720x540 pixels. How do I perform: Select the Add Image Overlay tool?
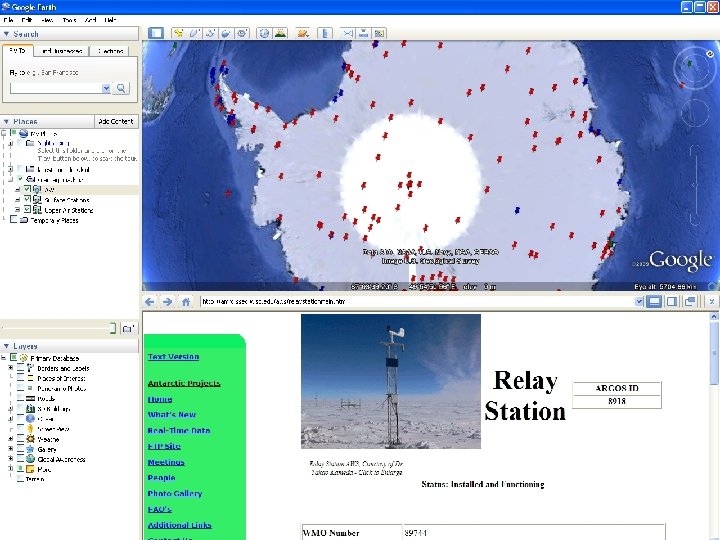226,33
